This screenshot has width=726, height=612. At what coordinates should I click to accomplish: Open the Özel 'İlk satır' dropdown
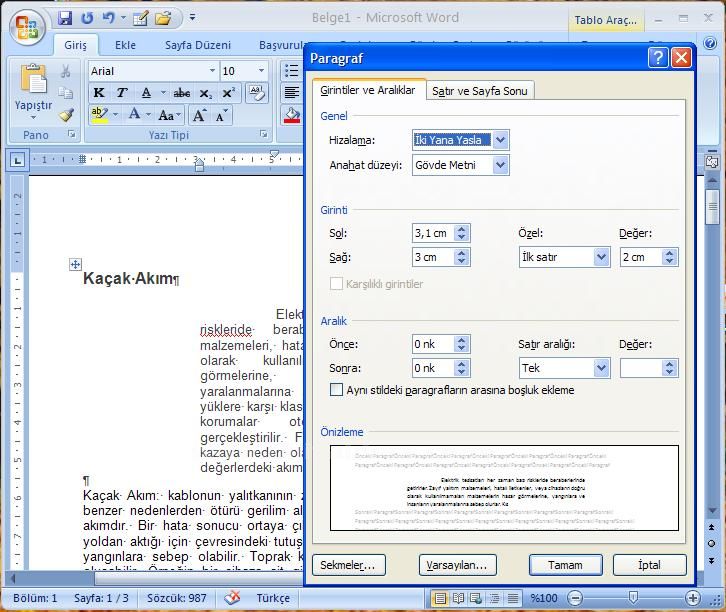pos(601,256)
